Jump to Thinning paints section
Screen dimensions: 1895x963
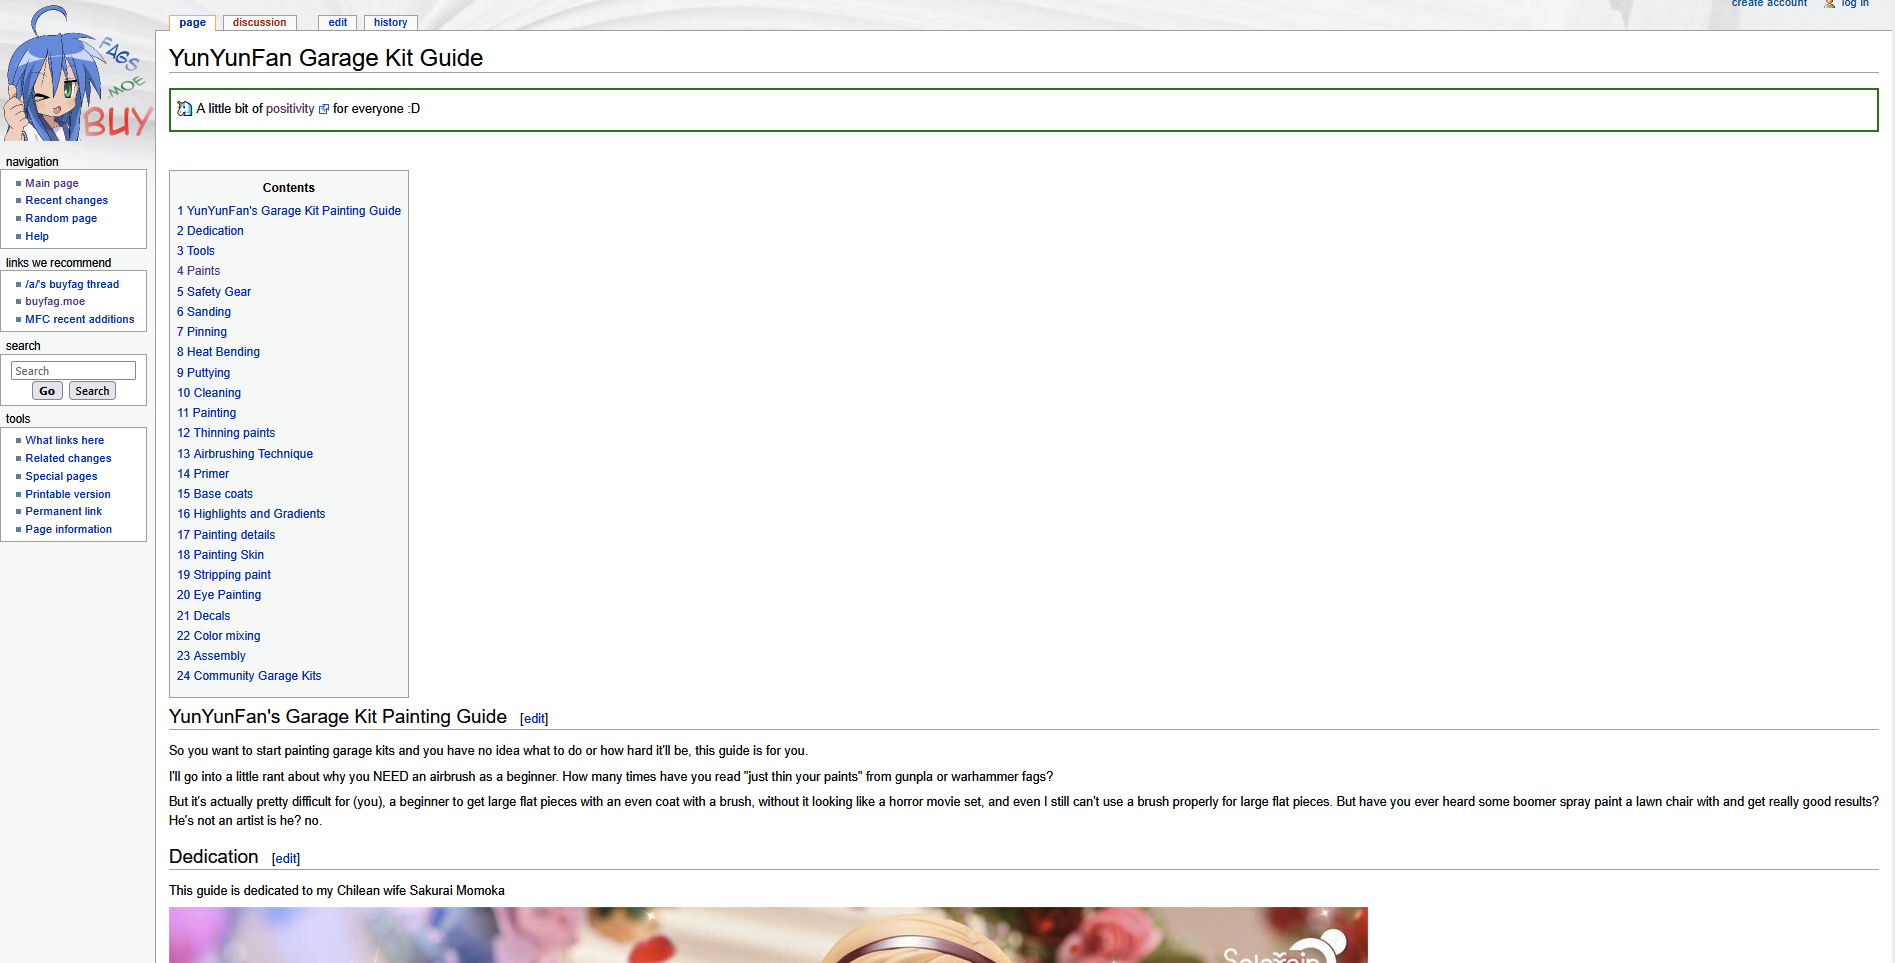click(226, 433)
